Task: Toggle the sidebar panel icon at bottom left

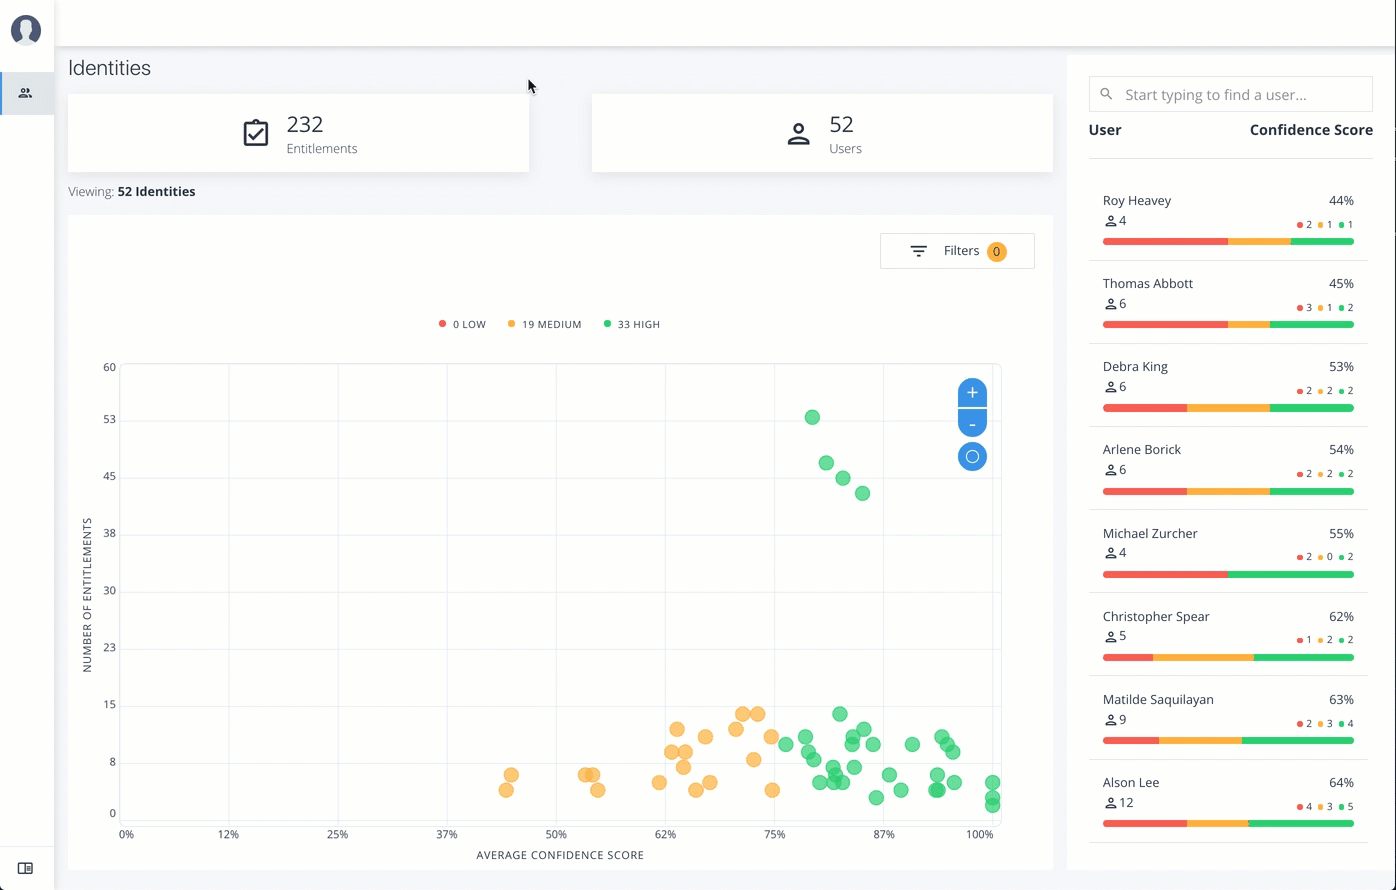Action: [26, 868]
